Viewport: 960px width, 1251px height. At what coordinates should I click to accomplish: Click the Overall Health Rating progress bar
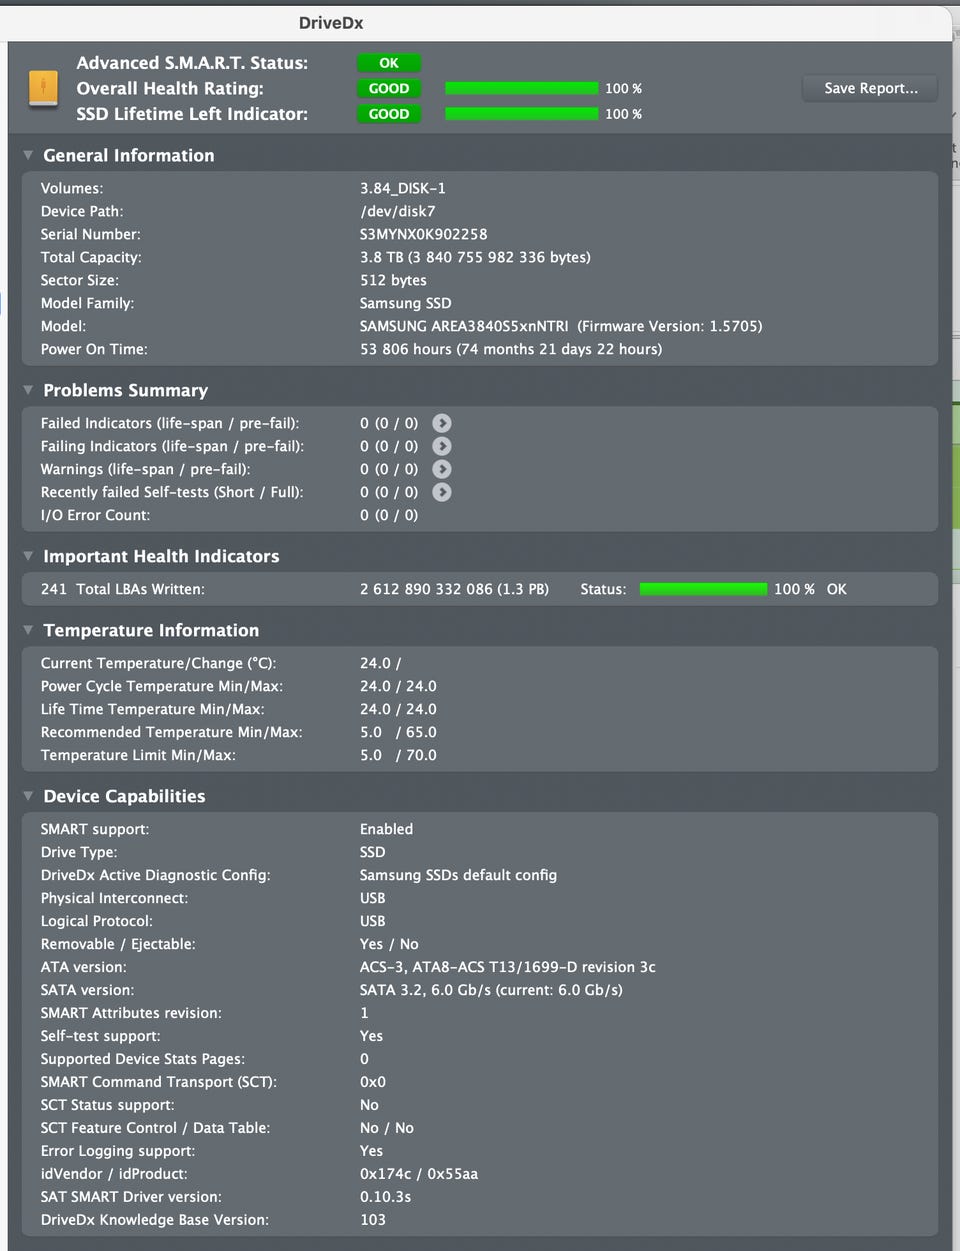click(x=521, y=88)
